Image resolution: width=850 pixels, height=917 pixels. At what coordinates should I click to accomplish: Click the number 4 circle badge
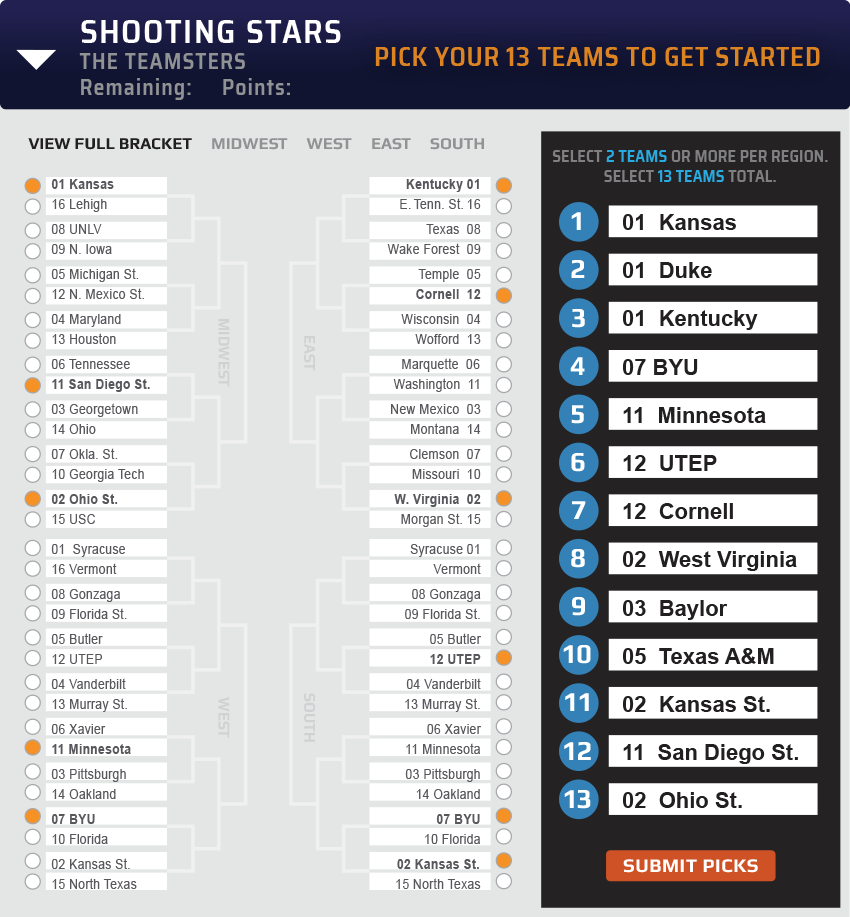click(x=578, y=367)
